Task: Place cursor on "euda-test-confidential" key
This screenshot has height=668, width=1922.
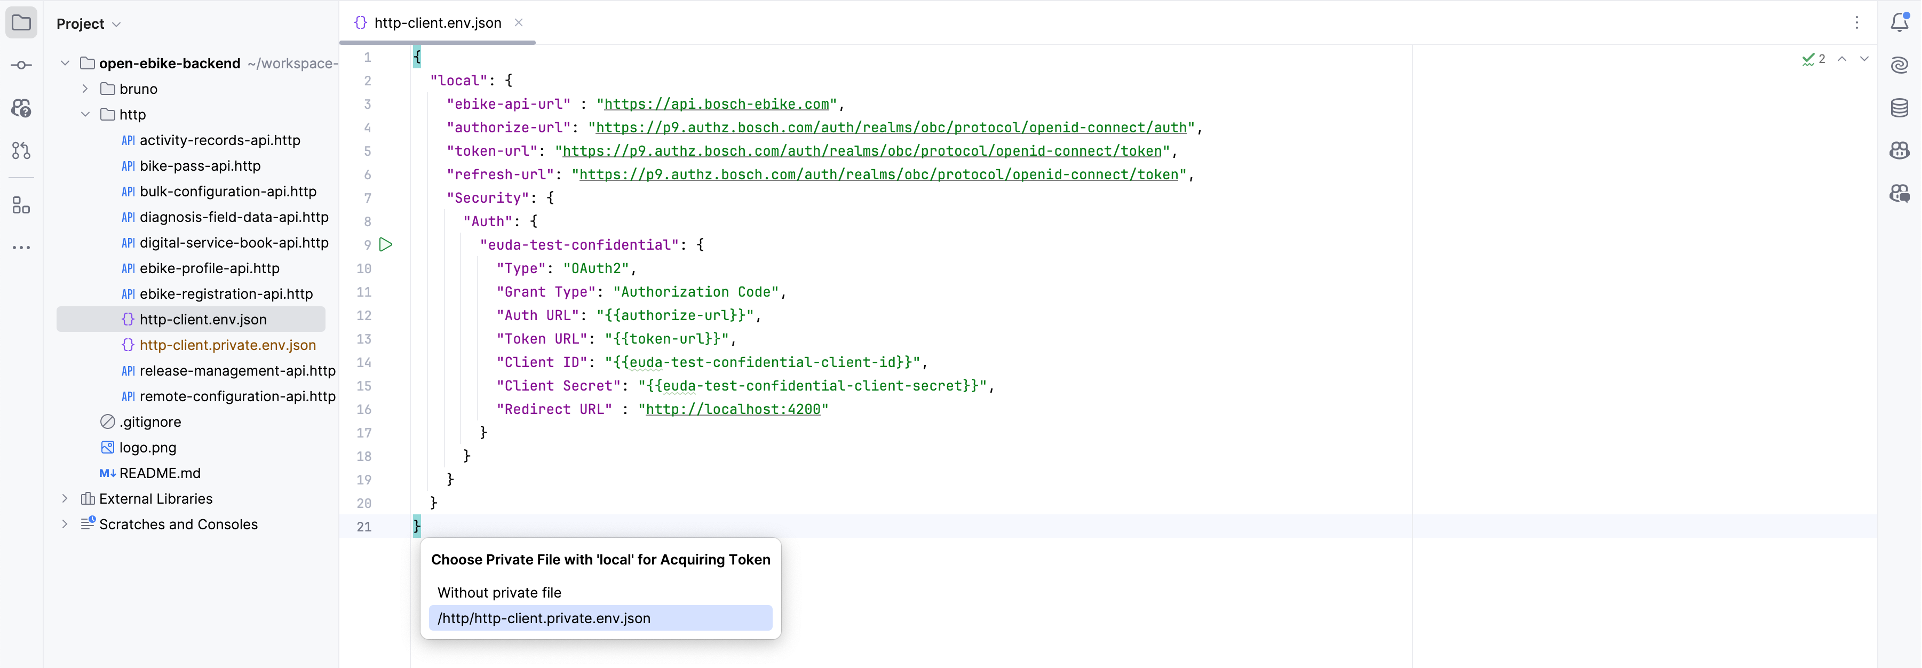Action: click(579, 245)
